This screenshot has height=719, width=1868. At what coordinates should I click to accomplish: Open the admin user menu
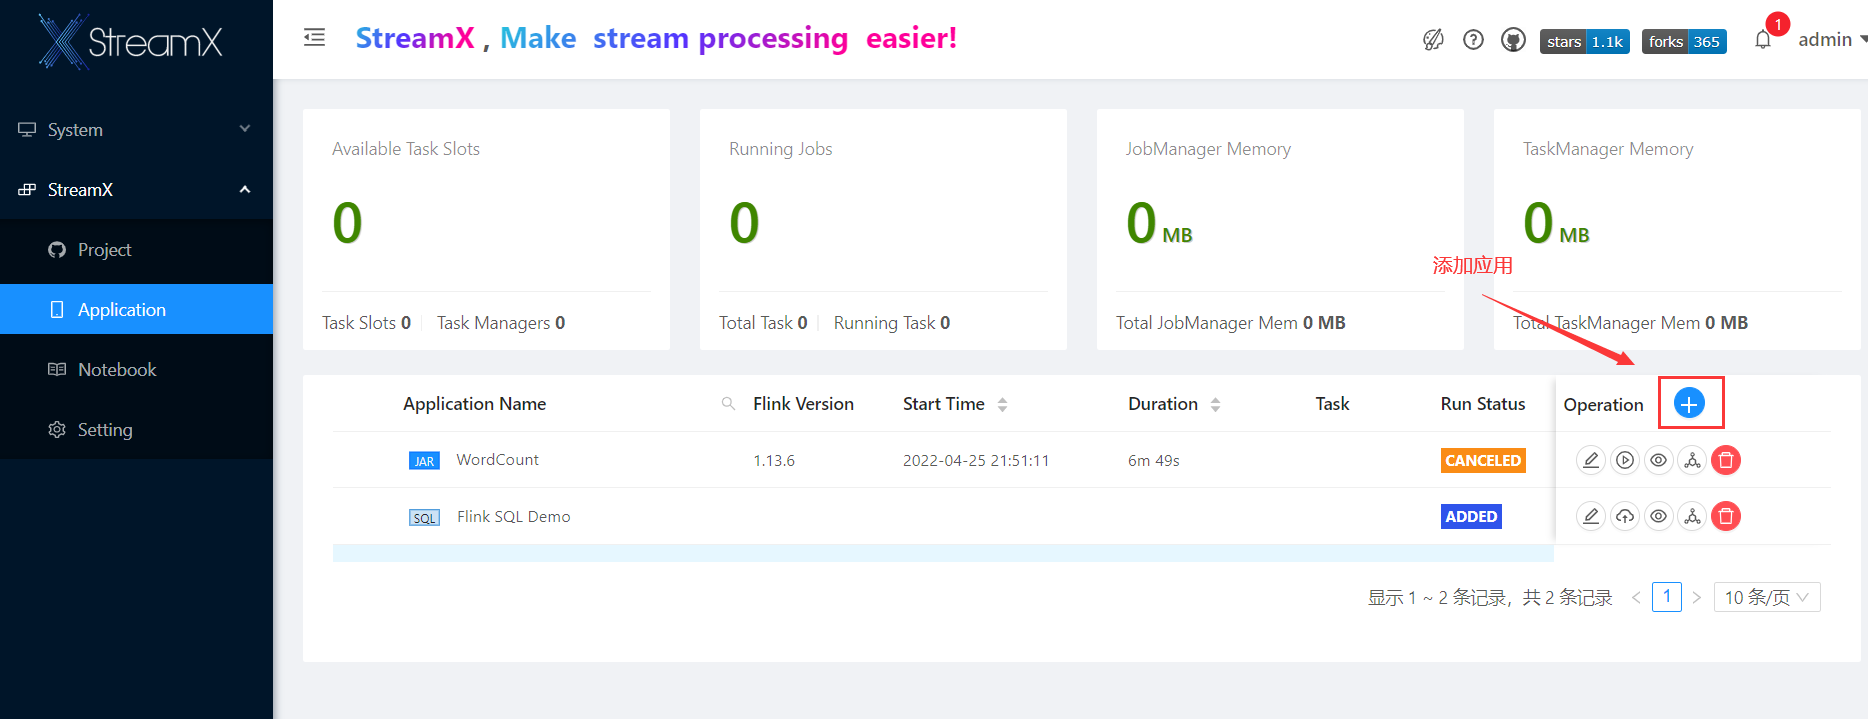[x=1831, y=40]
